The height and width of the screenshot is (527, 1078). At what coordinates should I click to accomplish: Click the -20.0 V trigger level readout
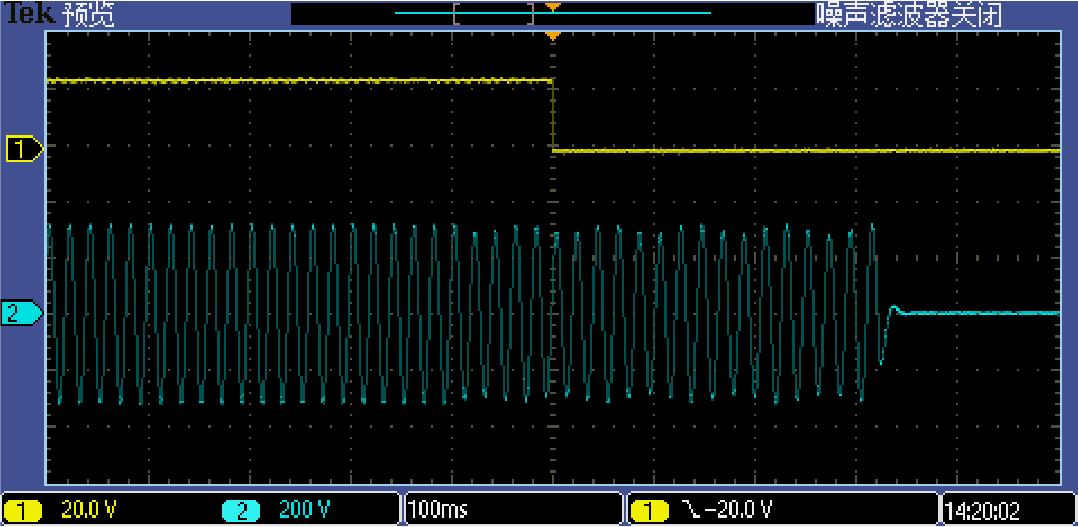pos(738,511)
